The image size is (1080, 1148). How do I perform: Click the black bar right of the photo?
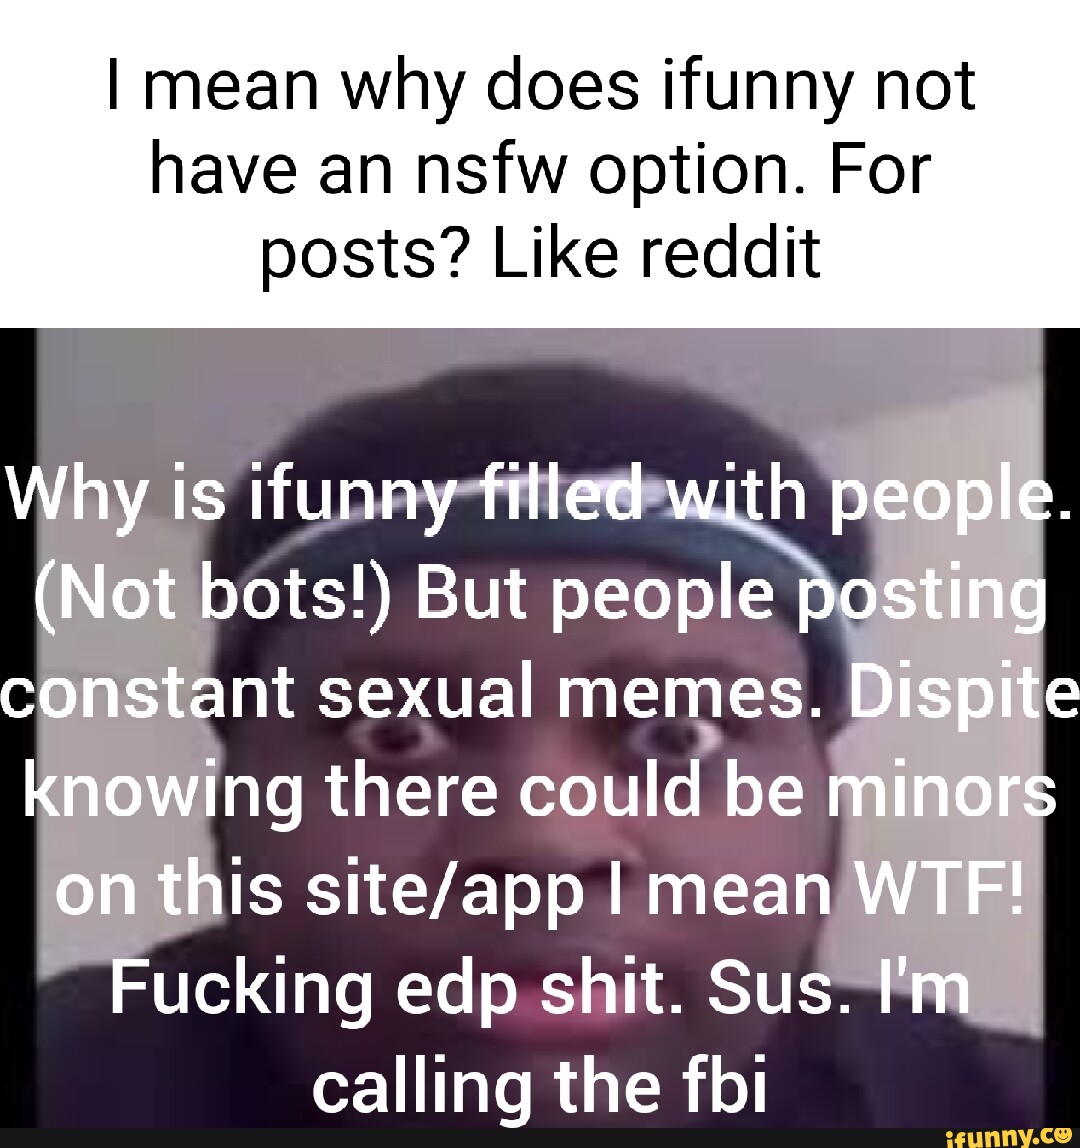click(x=1062, y=728)
